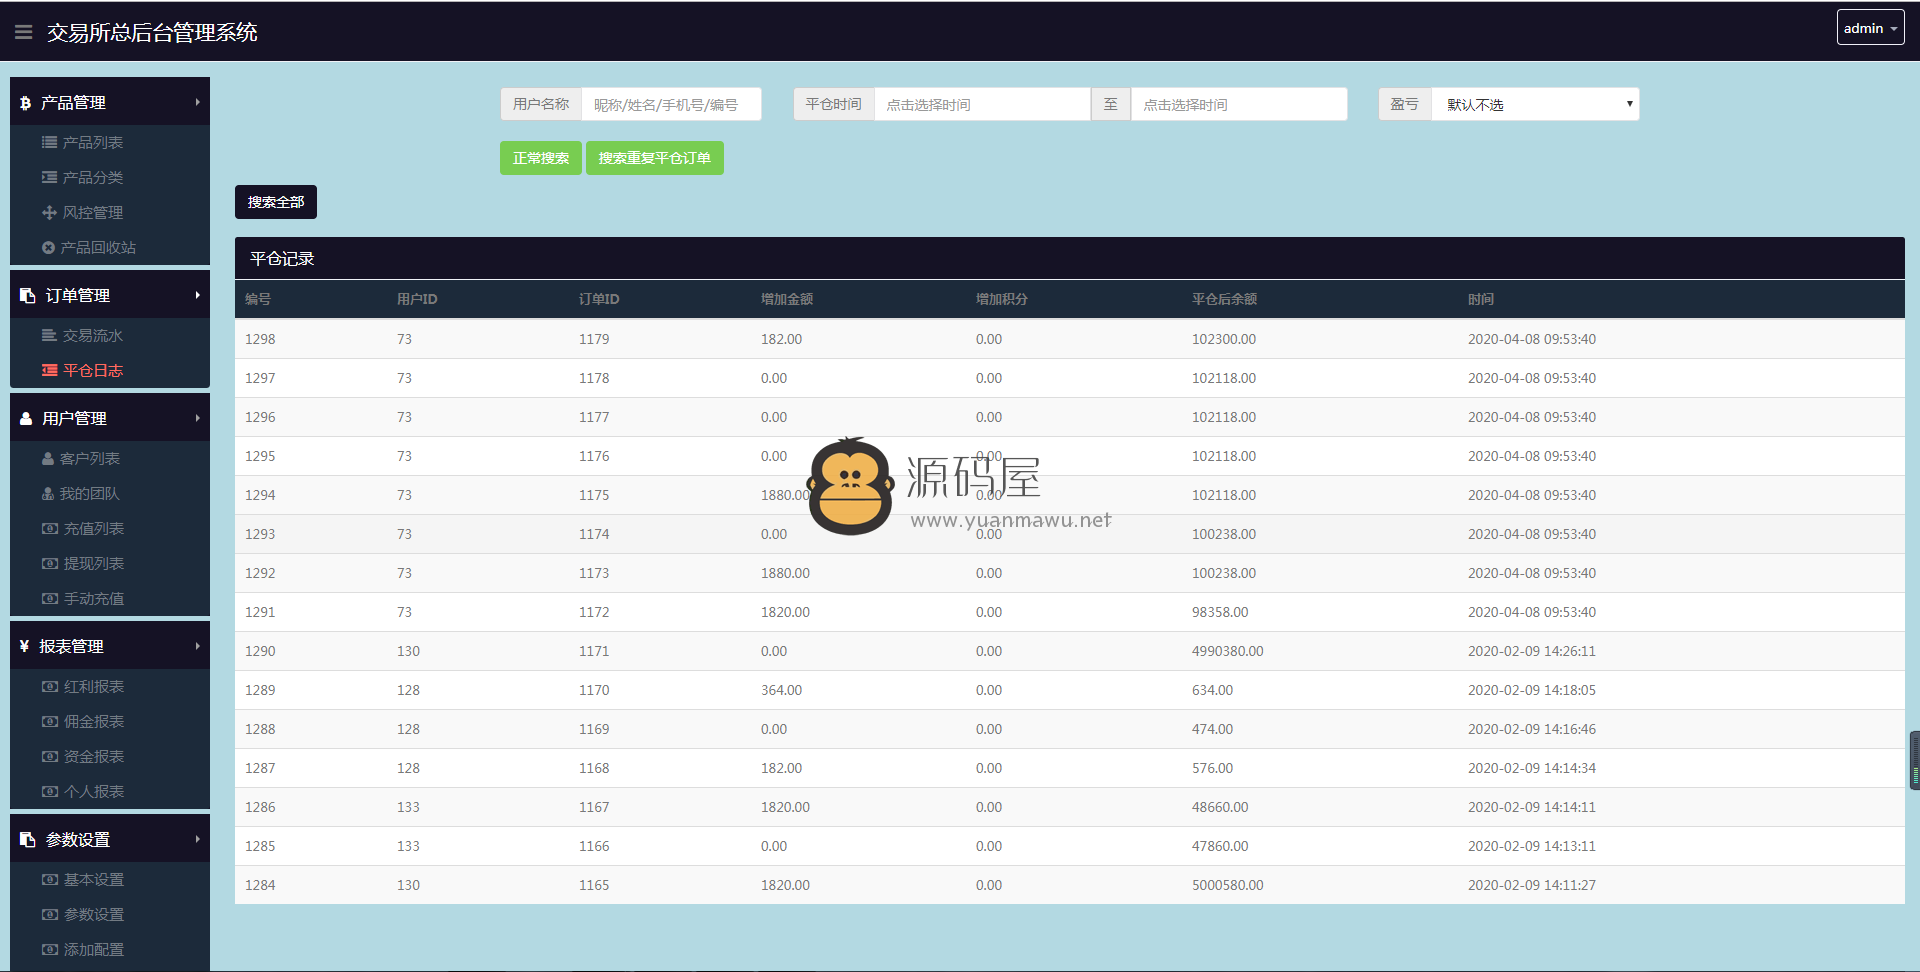Click the icon beside 基本设置
The image size is (1920, 972).
pos(49,879)
